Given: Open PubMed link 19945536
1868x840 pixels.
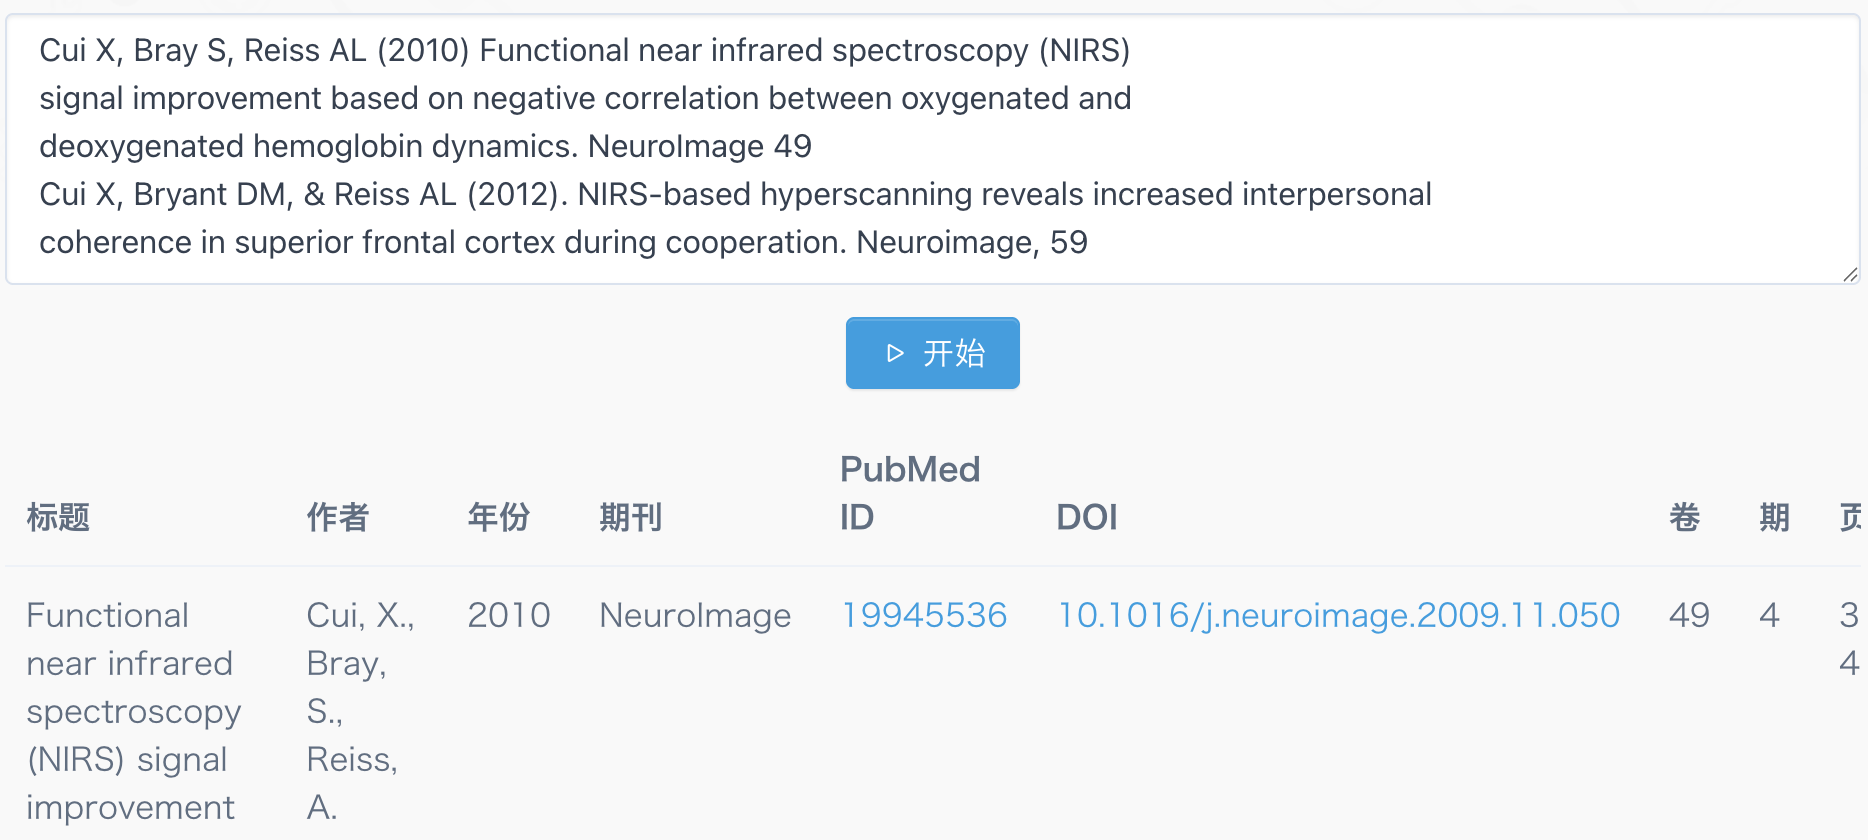Looking at the screenshot, I should click(924, 615).
